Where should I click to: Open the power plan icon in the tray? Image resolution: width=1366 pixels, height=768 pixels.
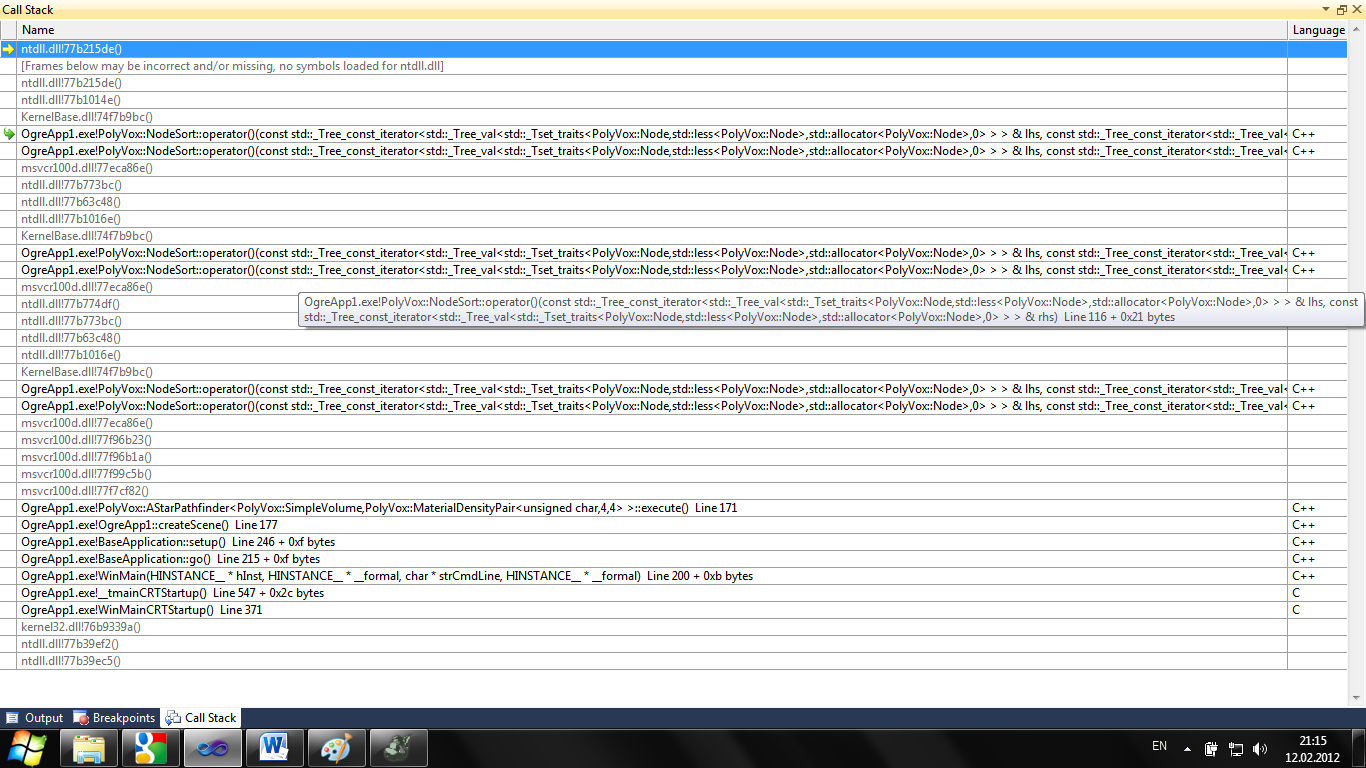pos(1211,749)
